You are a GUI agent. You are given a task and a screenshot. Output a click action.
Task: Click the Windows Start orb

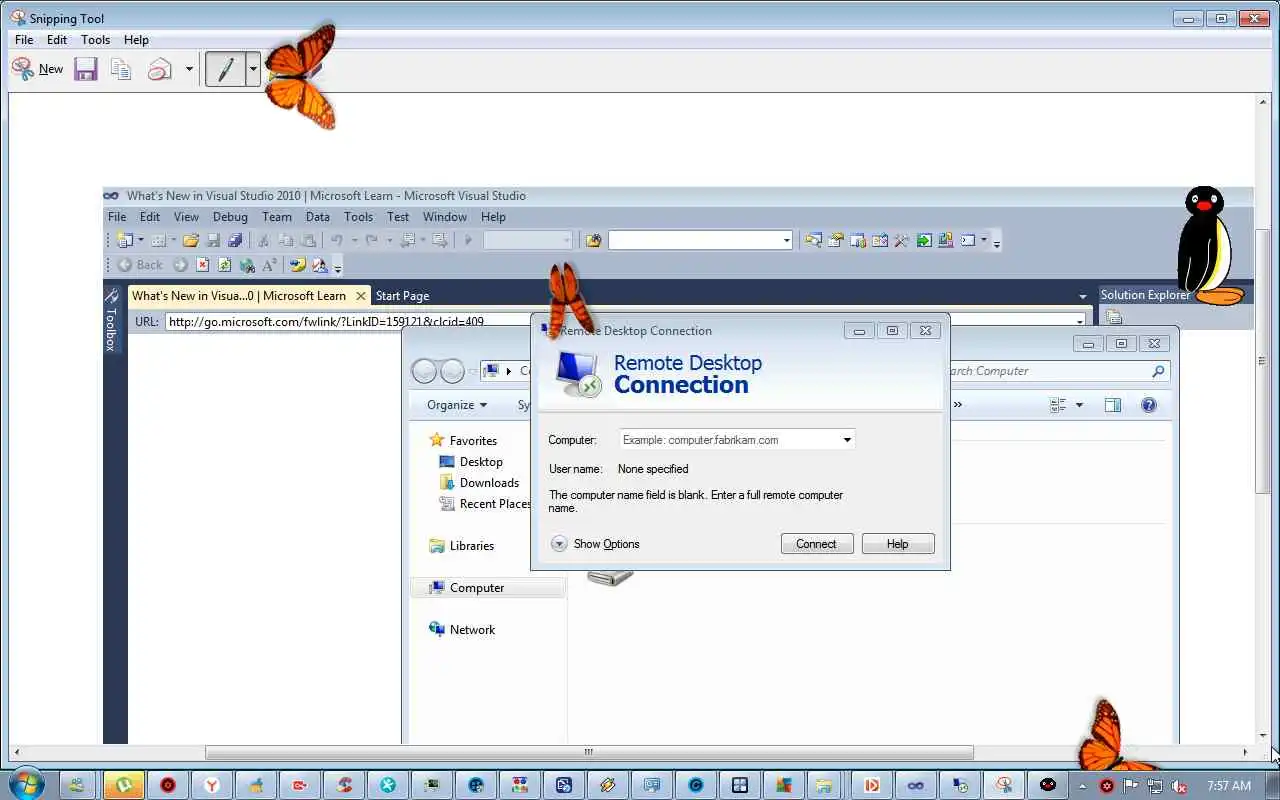(25, 785)
